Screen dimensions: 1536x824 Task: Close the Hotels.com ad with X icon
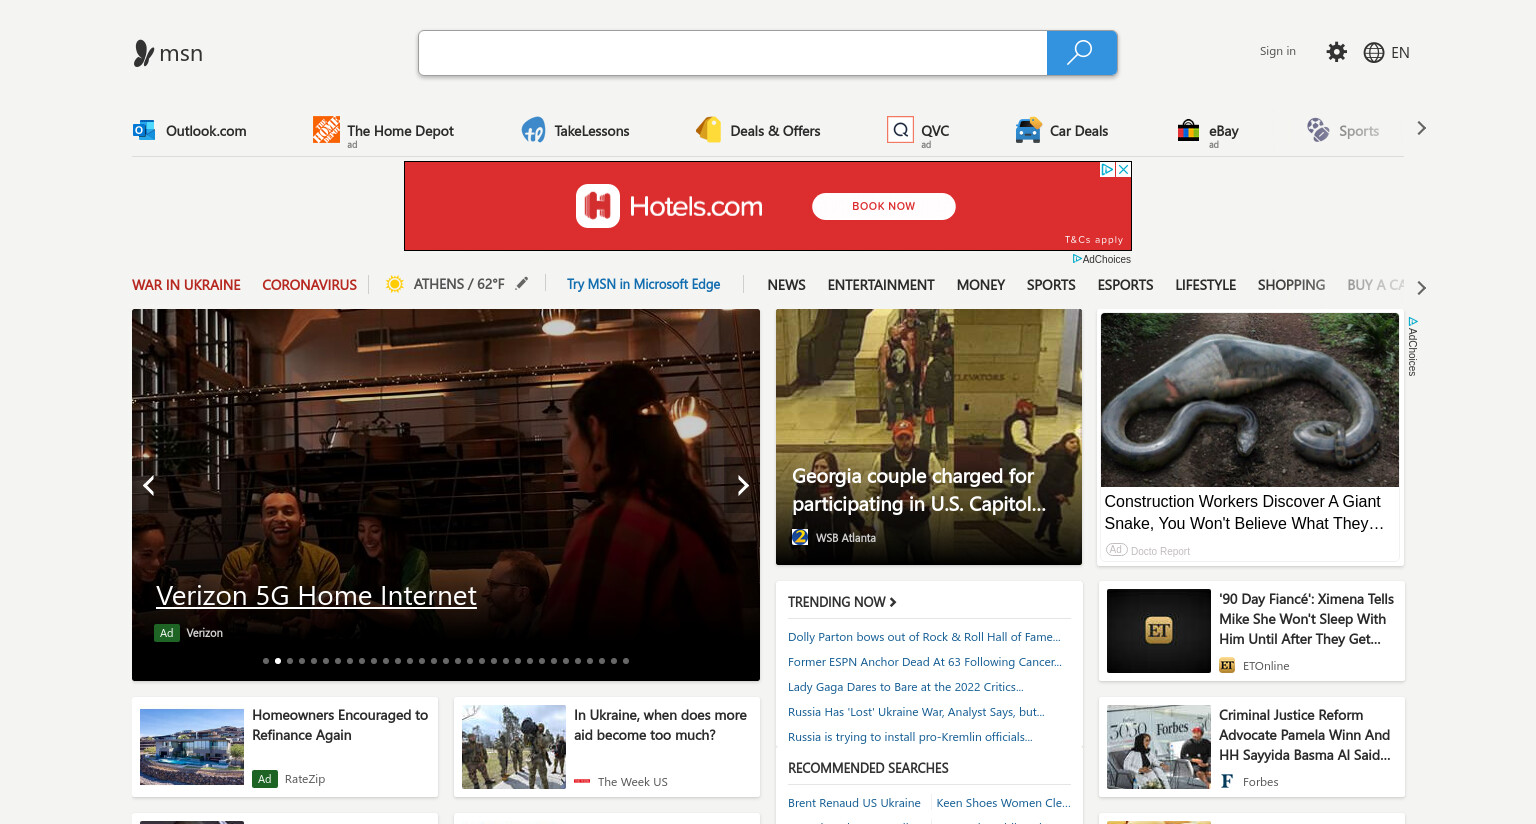click(1124, 170)
